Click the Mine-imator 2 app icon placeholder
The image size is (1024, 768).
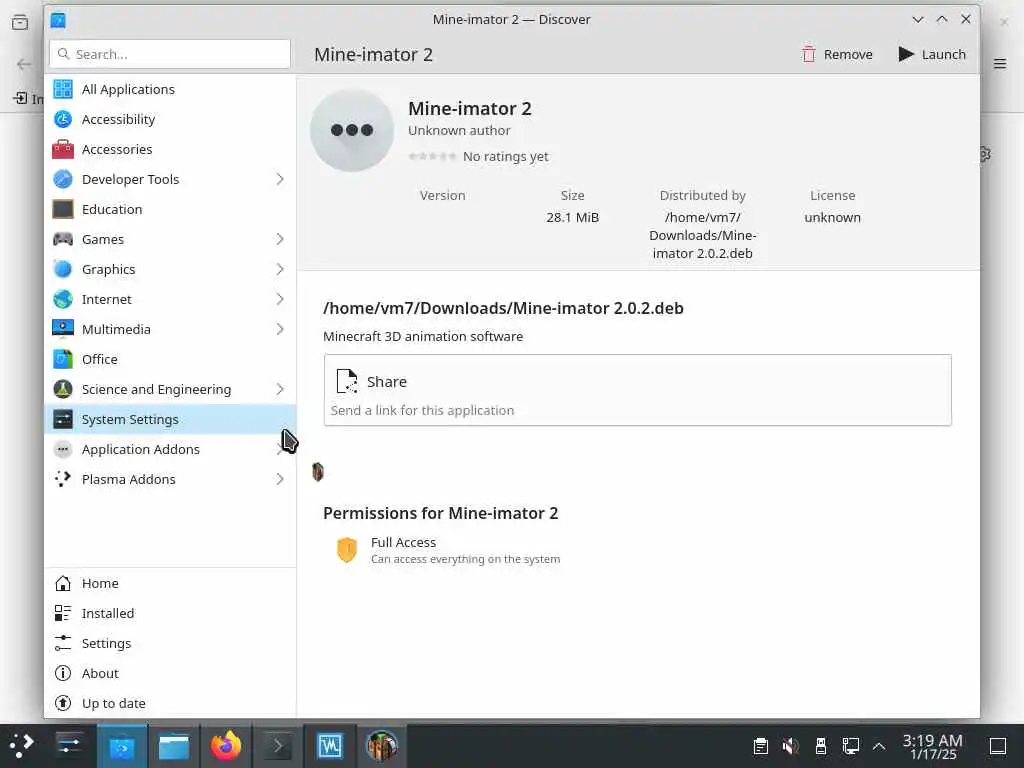352,131
